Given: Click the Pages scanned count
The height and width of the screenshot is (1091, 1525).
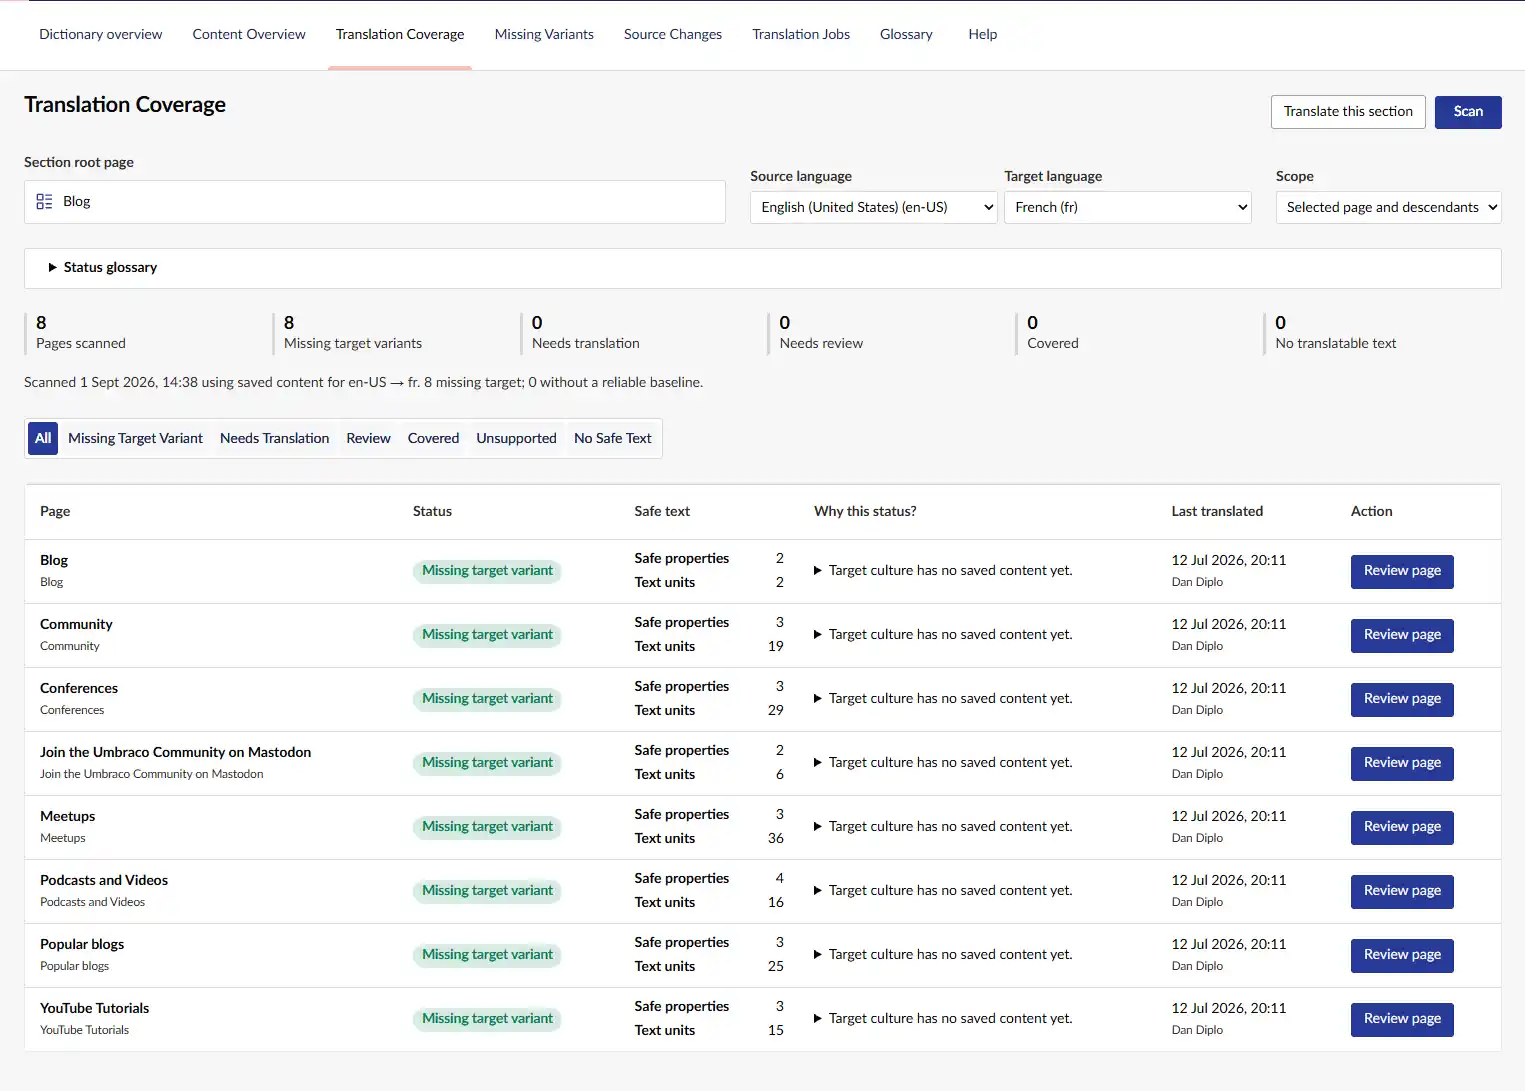Looking at the screenshot, I should [x=41, y=323].
